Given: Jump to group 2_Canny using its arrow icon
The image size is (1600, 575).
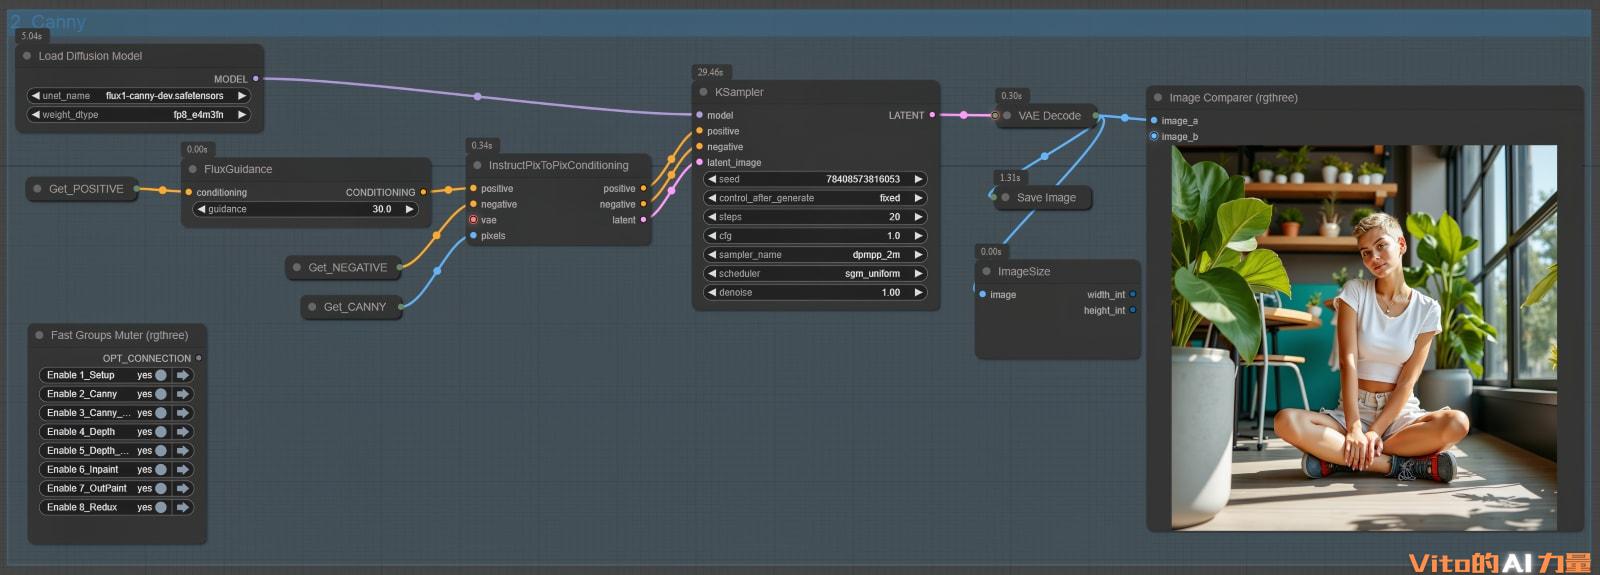Looking at the screenshot, I should pyautogui.click(x=183, y=394).
